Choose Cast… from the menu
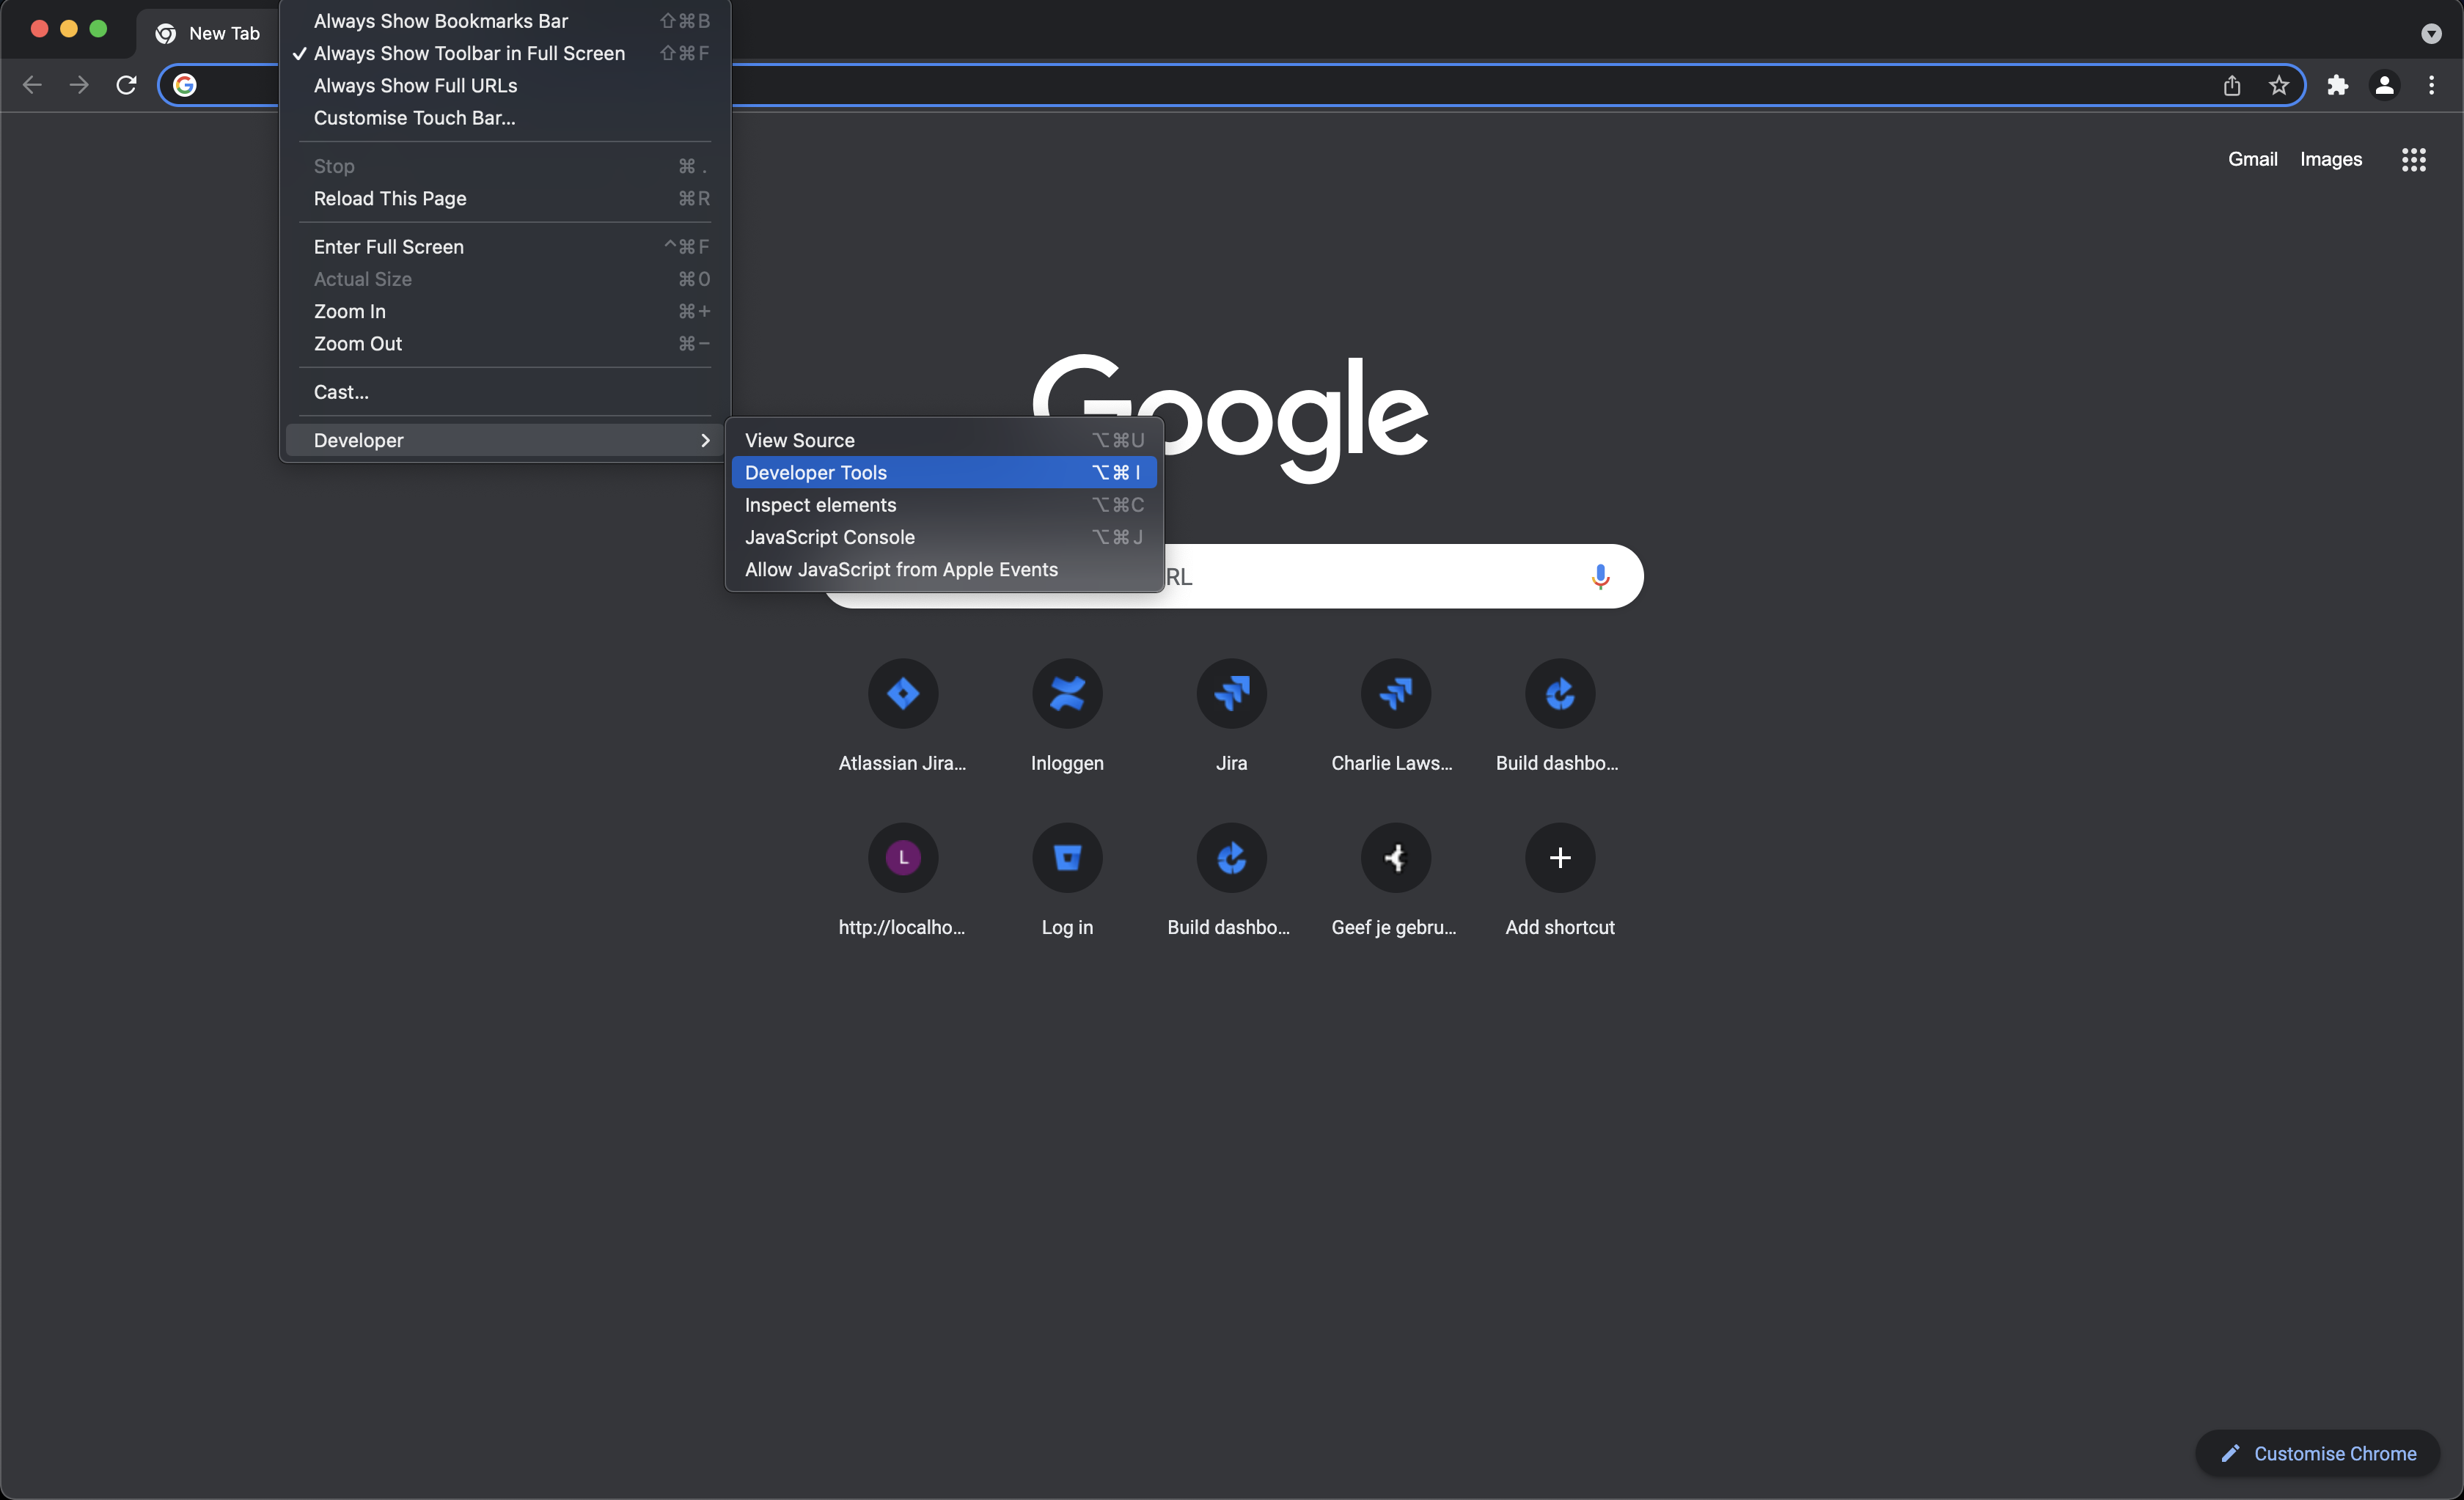This screenshot has height=1500, width=2464. tap(505, 392)
